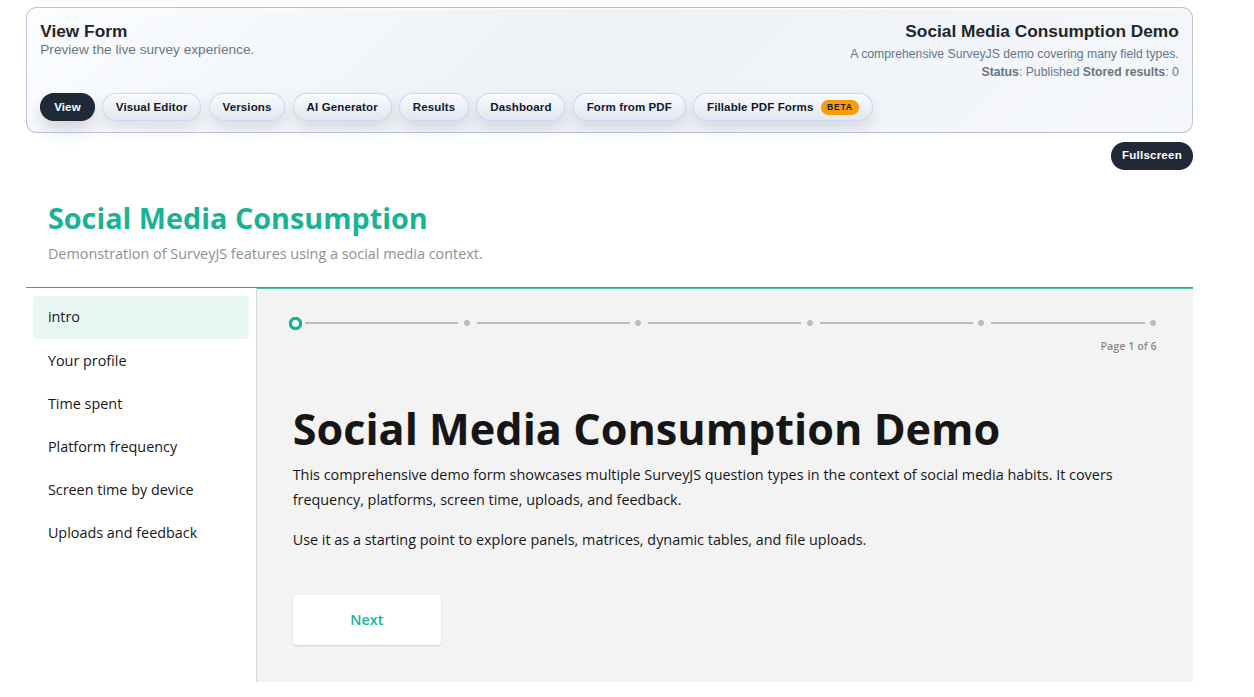Open the Dashboard tab
The image size is (1254, 697).
tap(520, 107)
